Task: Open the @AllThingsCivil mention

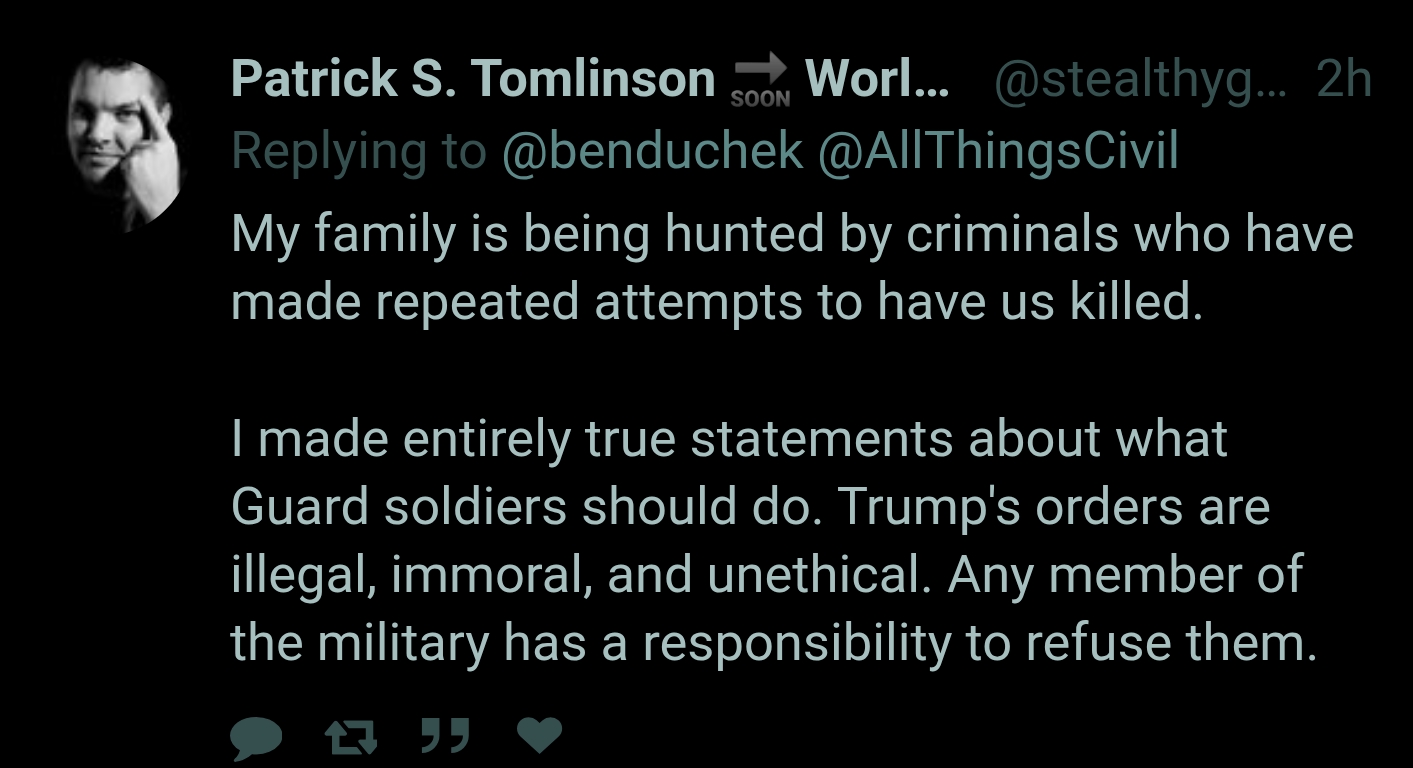Action: pyautogui.click(x=999, y=152)
